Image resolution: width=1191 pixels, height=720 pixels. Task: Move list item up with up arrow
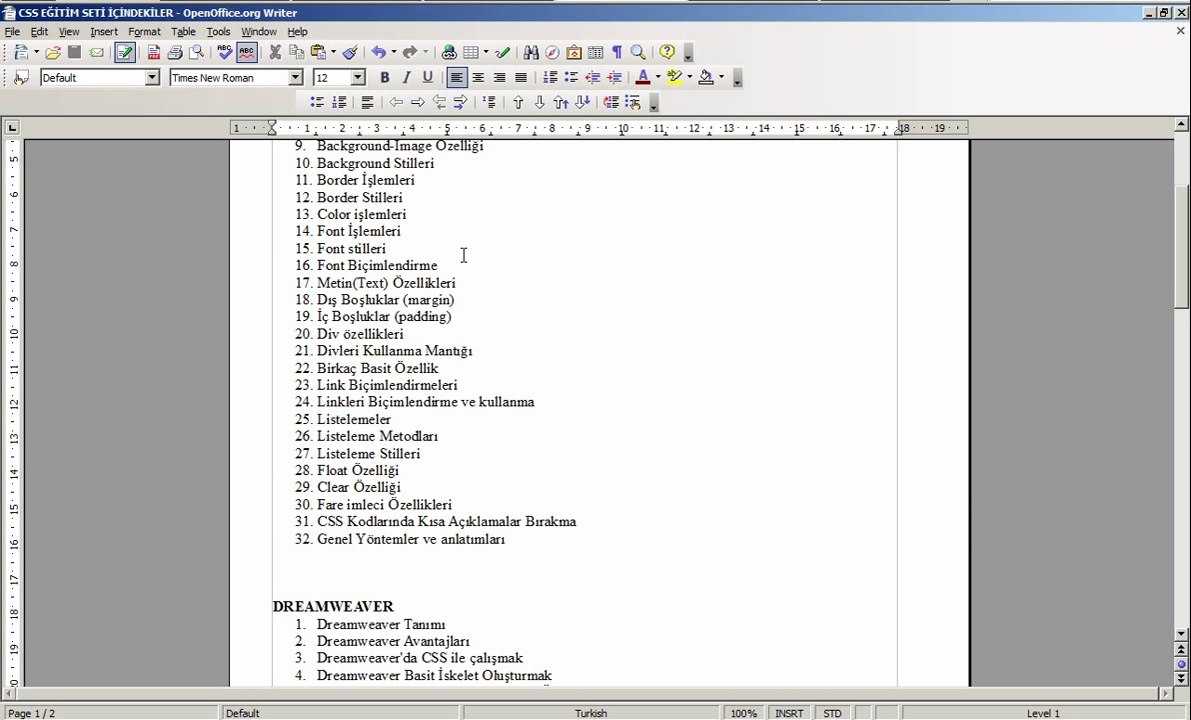click(x=518, y=103)
